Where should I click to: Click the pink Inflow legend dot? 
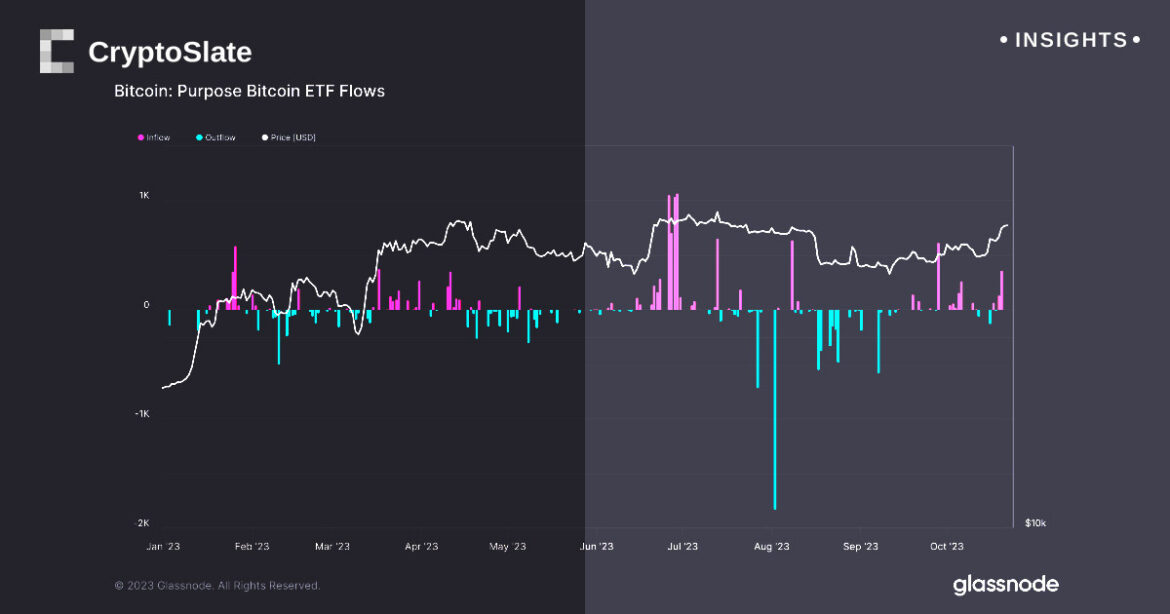pos(141,137)
